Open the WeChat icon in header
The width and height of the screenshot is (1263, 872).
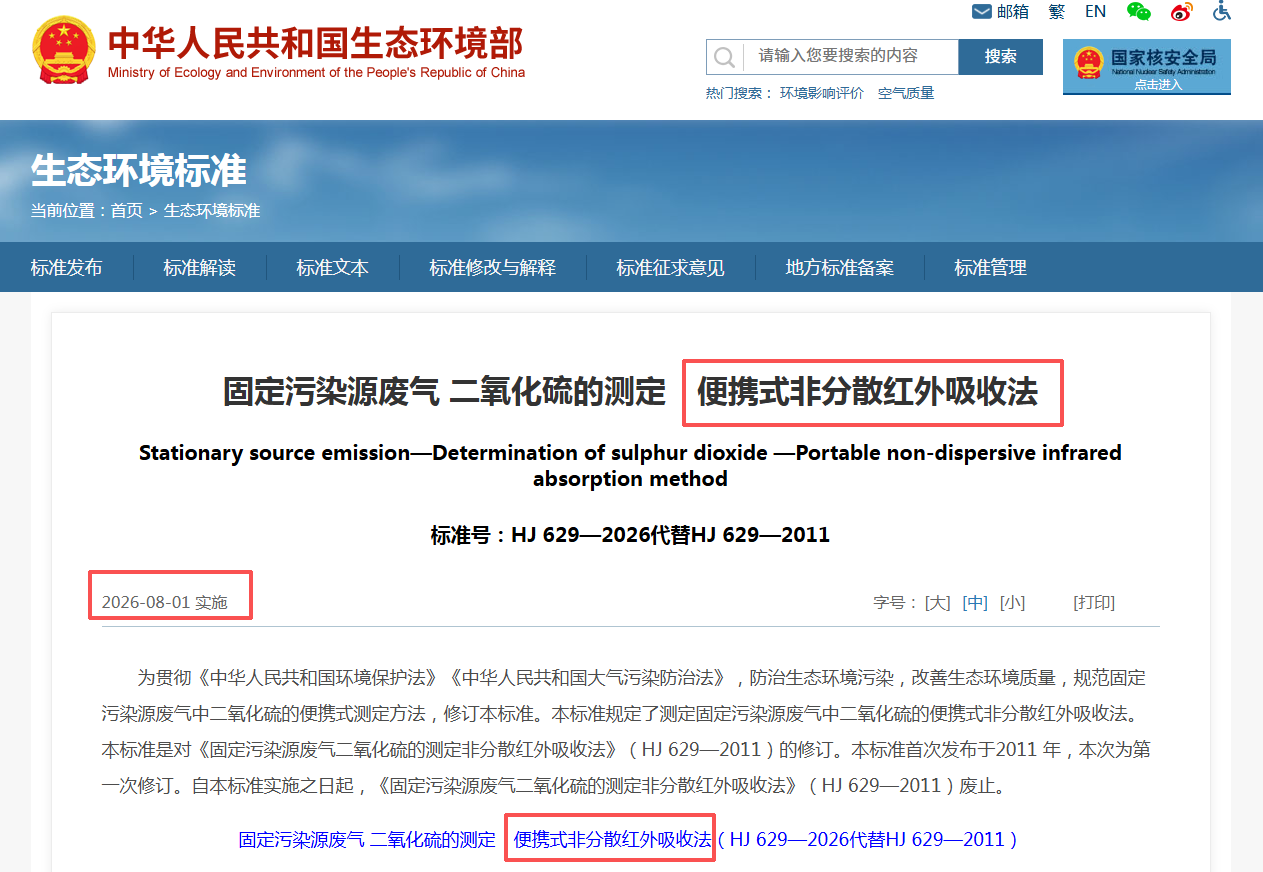tap(1139, 11)
